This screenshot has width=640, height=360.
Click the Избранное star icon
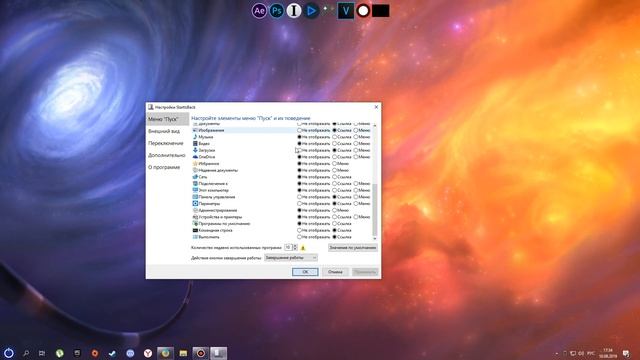(x=195, y=163)
